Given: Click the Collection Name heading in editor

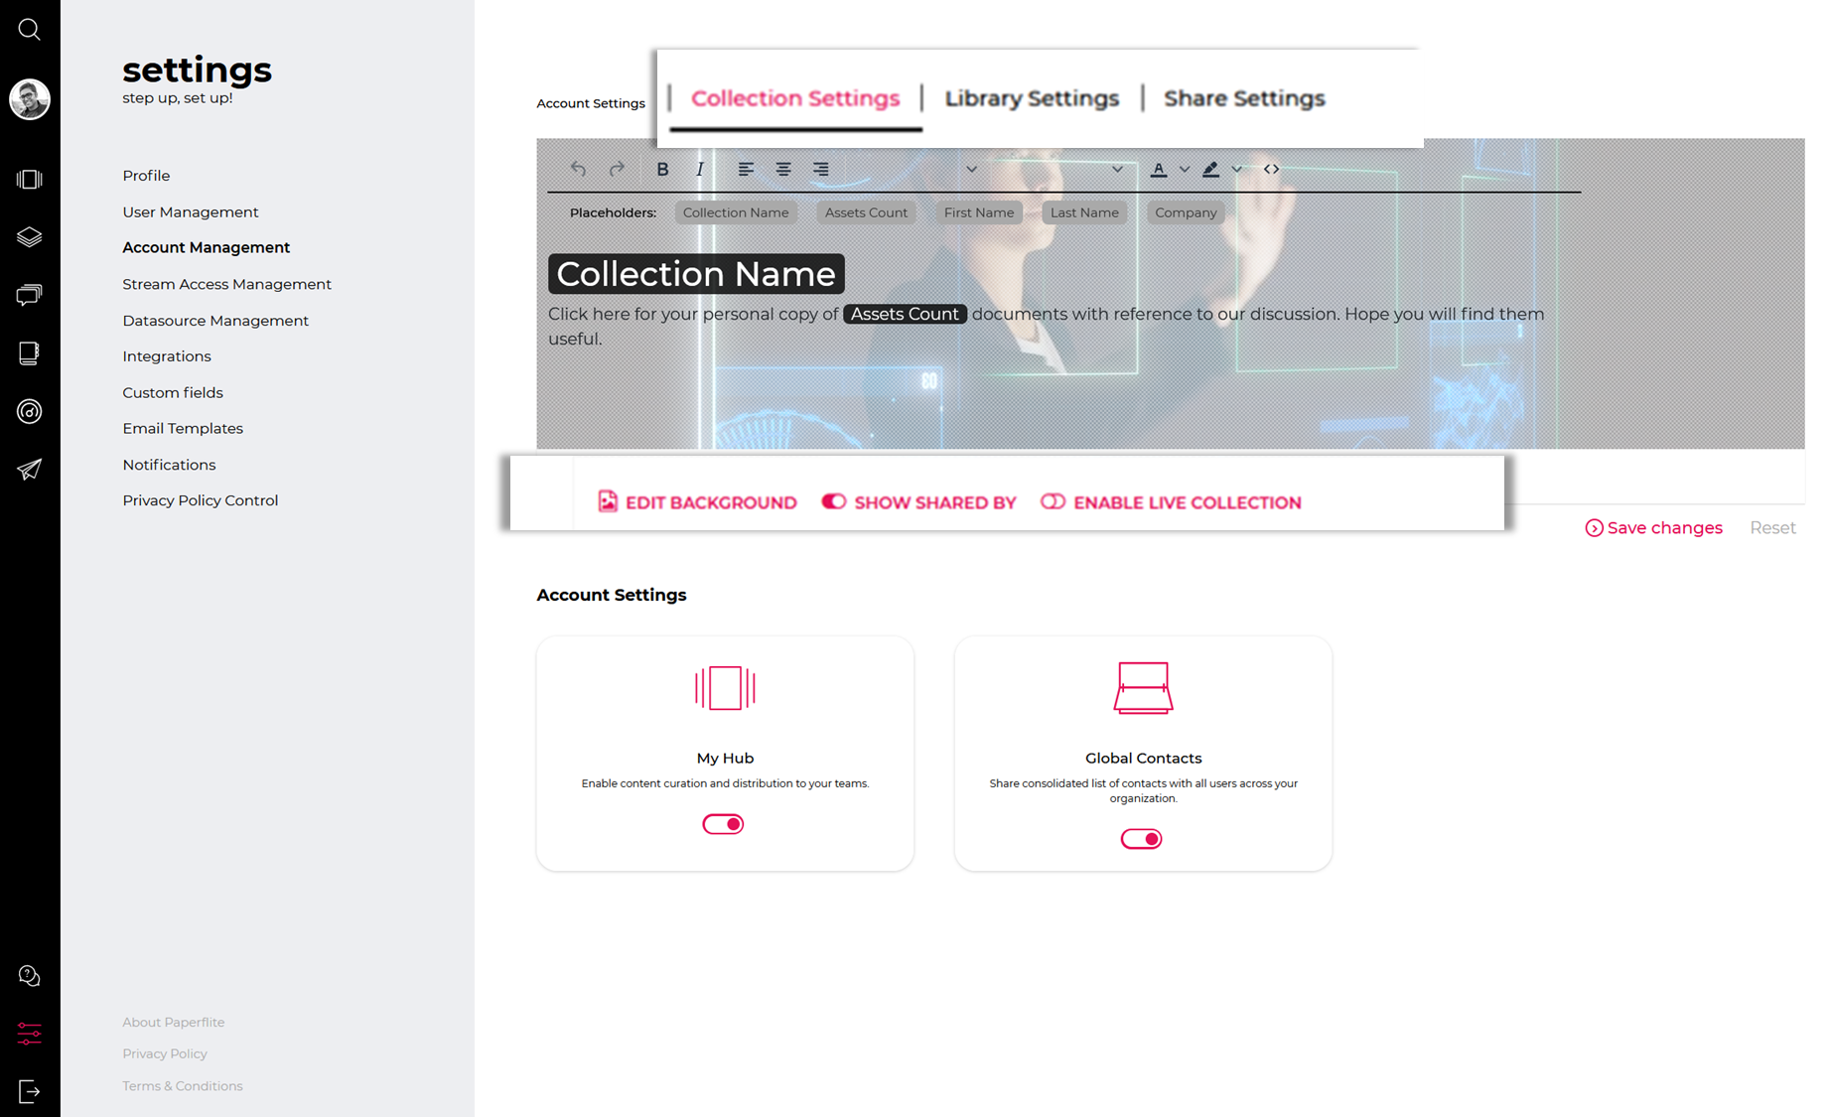Looking at the screenshot, I should point(696,274).
